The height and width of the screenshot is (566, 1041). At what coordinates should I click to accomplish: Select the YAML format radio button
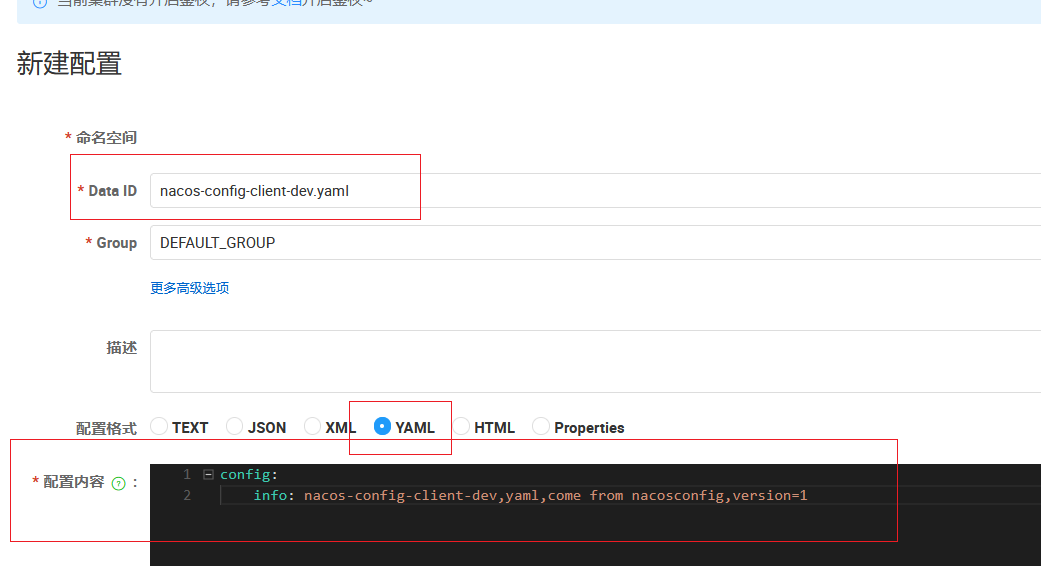point(382,426)
